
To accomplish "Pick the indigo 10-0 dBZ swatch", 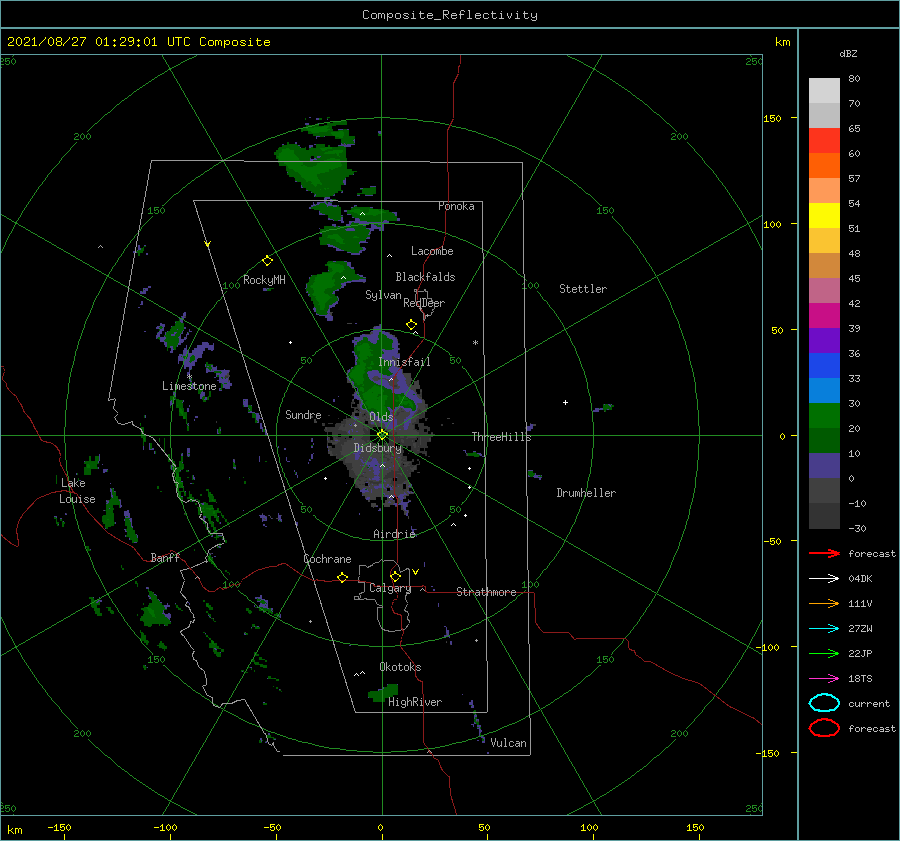I will (x=824, y=466).
